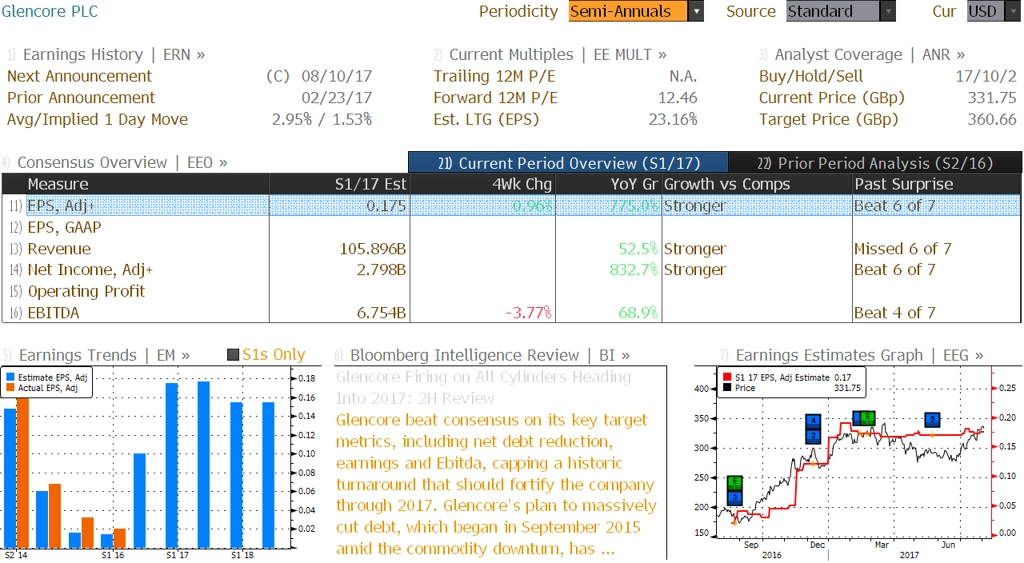This screenshot has height=563, width=1024.
Task: Click Missed 6 of 7 surprise cell
Action: (x=903, y=249)
